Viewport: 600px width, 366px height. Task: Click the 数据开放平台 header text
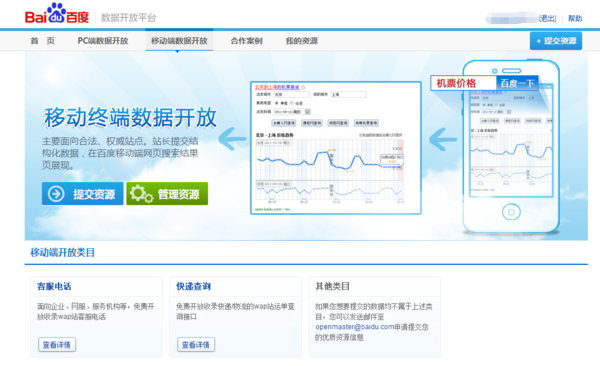point(129,18)
